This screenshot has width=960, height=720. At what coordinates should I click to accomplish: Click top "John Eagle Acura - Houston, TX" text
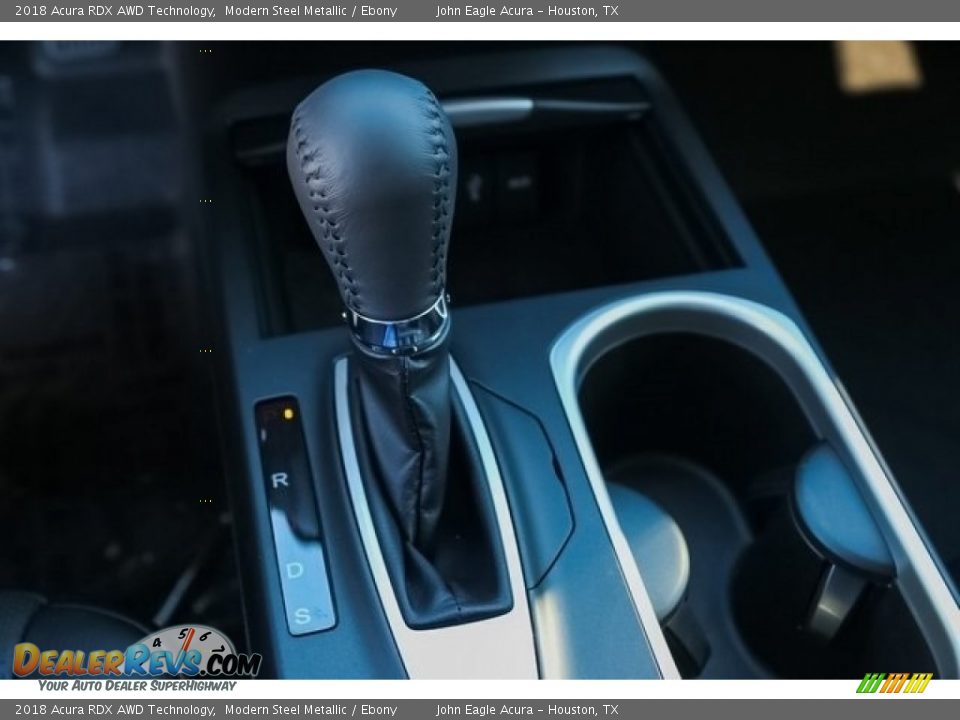click(526, 11)
